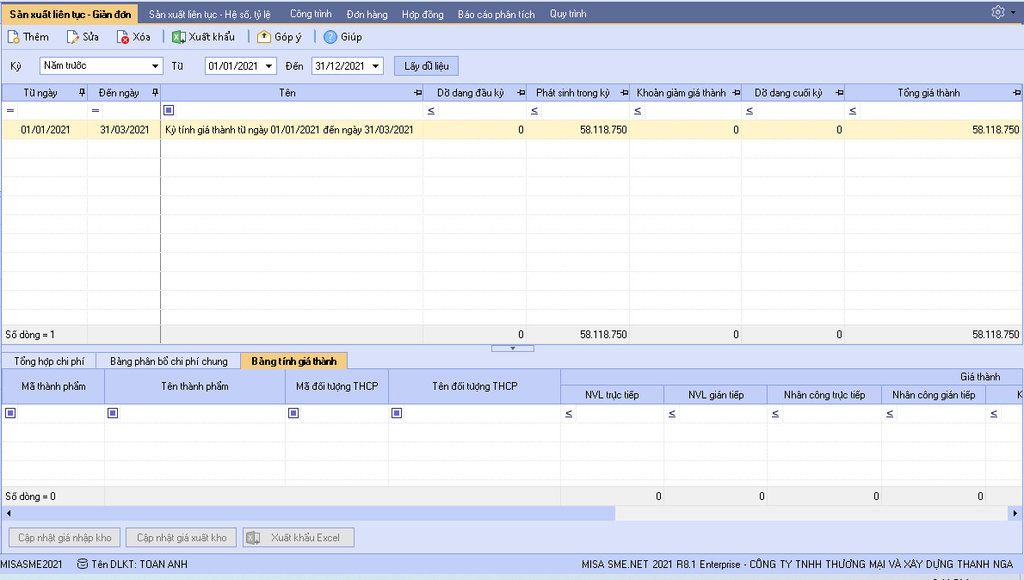This screenshot has height=580, width=1024.
Task: Click the scrollbar left arrow
Action: coord(8,513)
